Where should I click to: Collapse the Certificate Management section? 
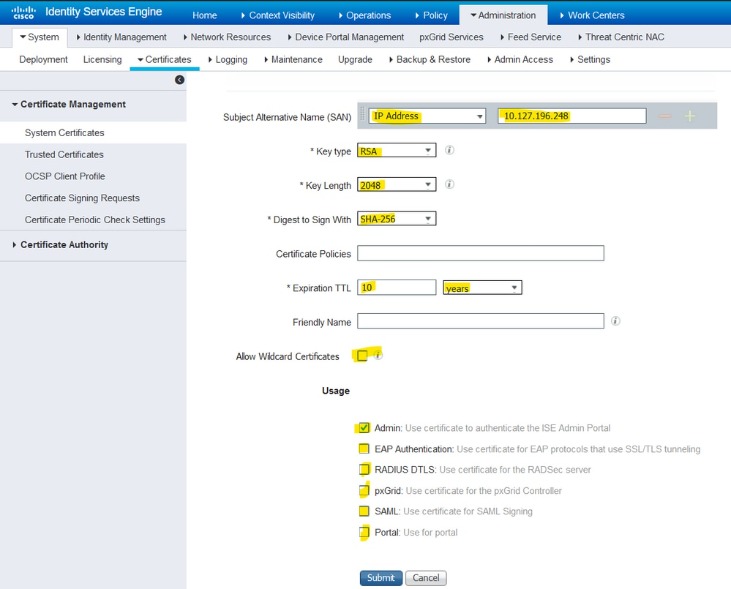[69, 104]
